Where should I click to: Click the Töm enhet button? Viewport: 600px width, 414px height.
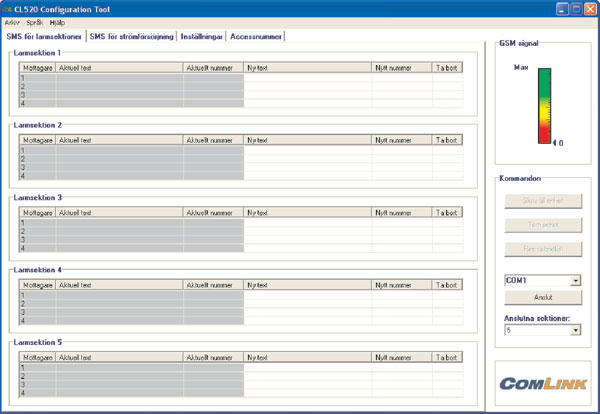pos(543,223)
